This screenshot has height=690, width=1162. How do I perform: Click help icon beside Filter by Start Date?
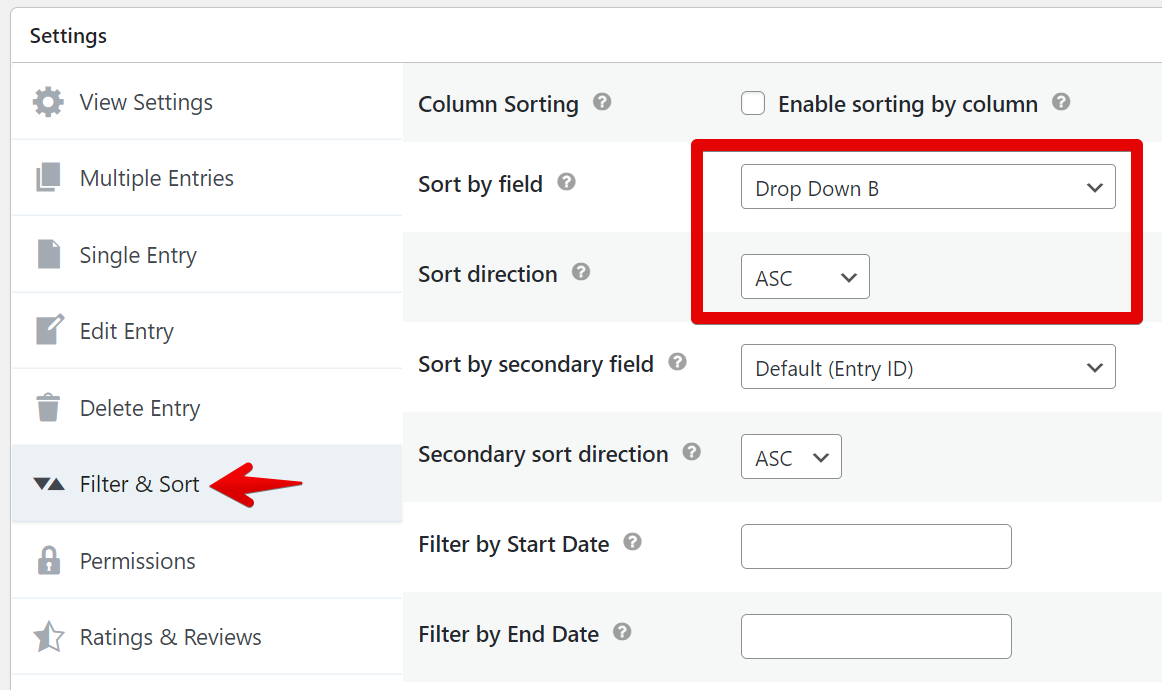pos(632,542)
